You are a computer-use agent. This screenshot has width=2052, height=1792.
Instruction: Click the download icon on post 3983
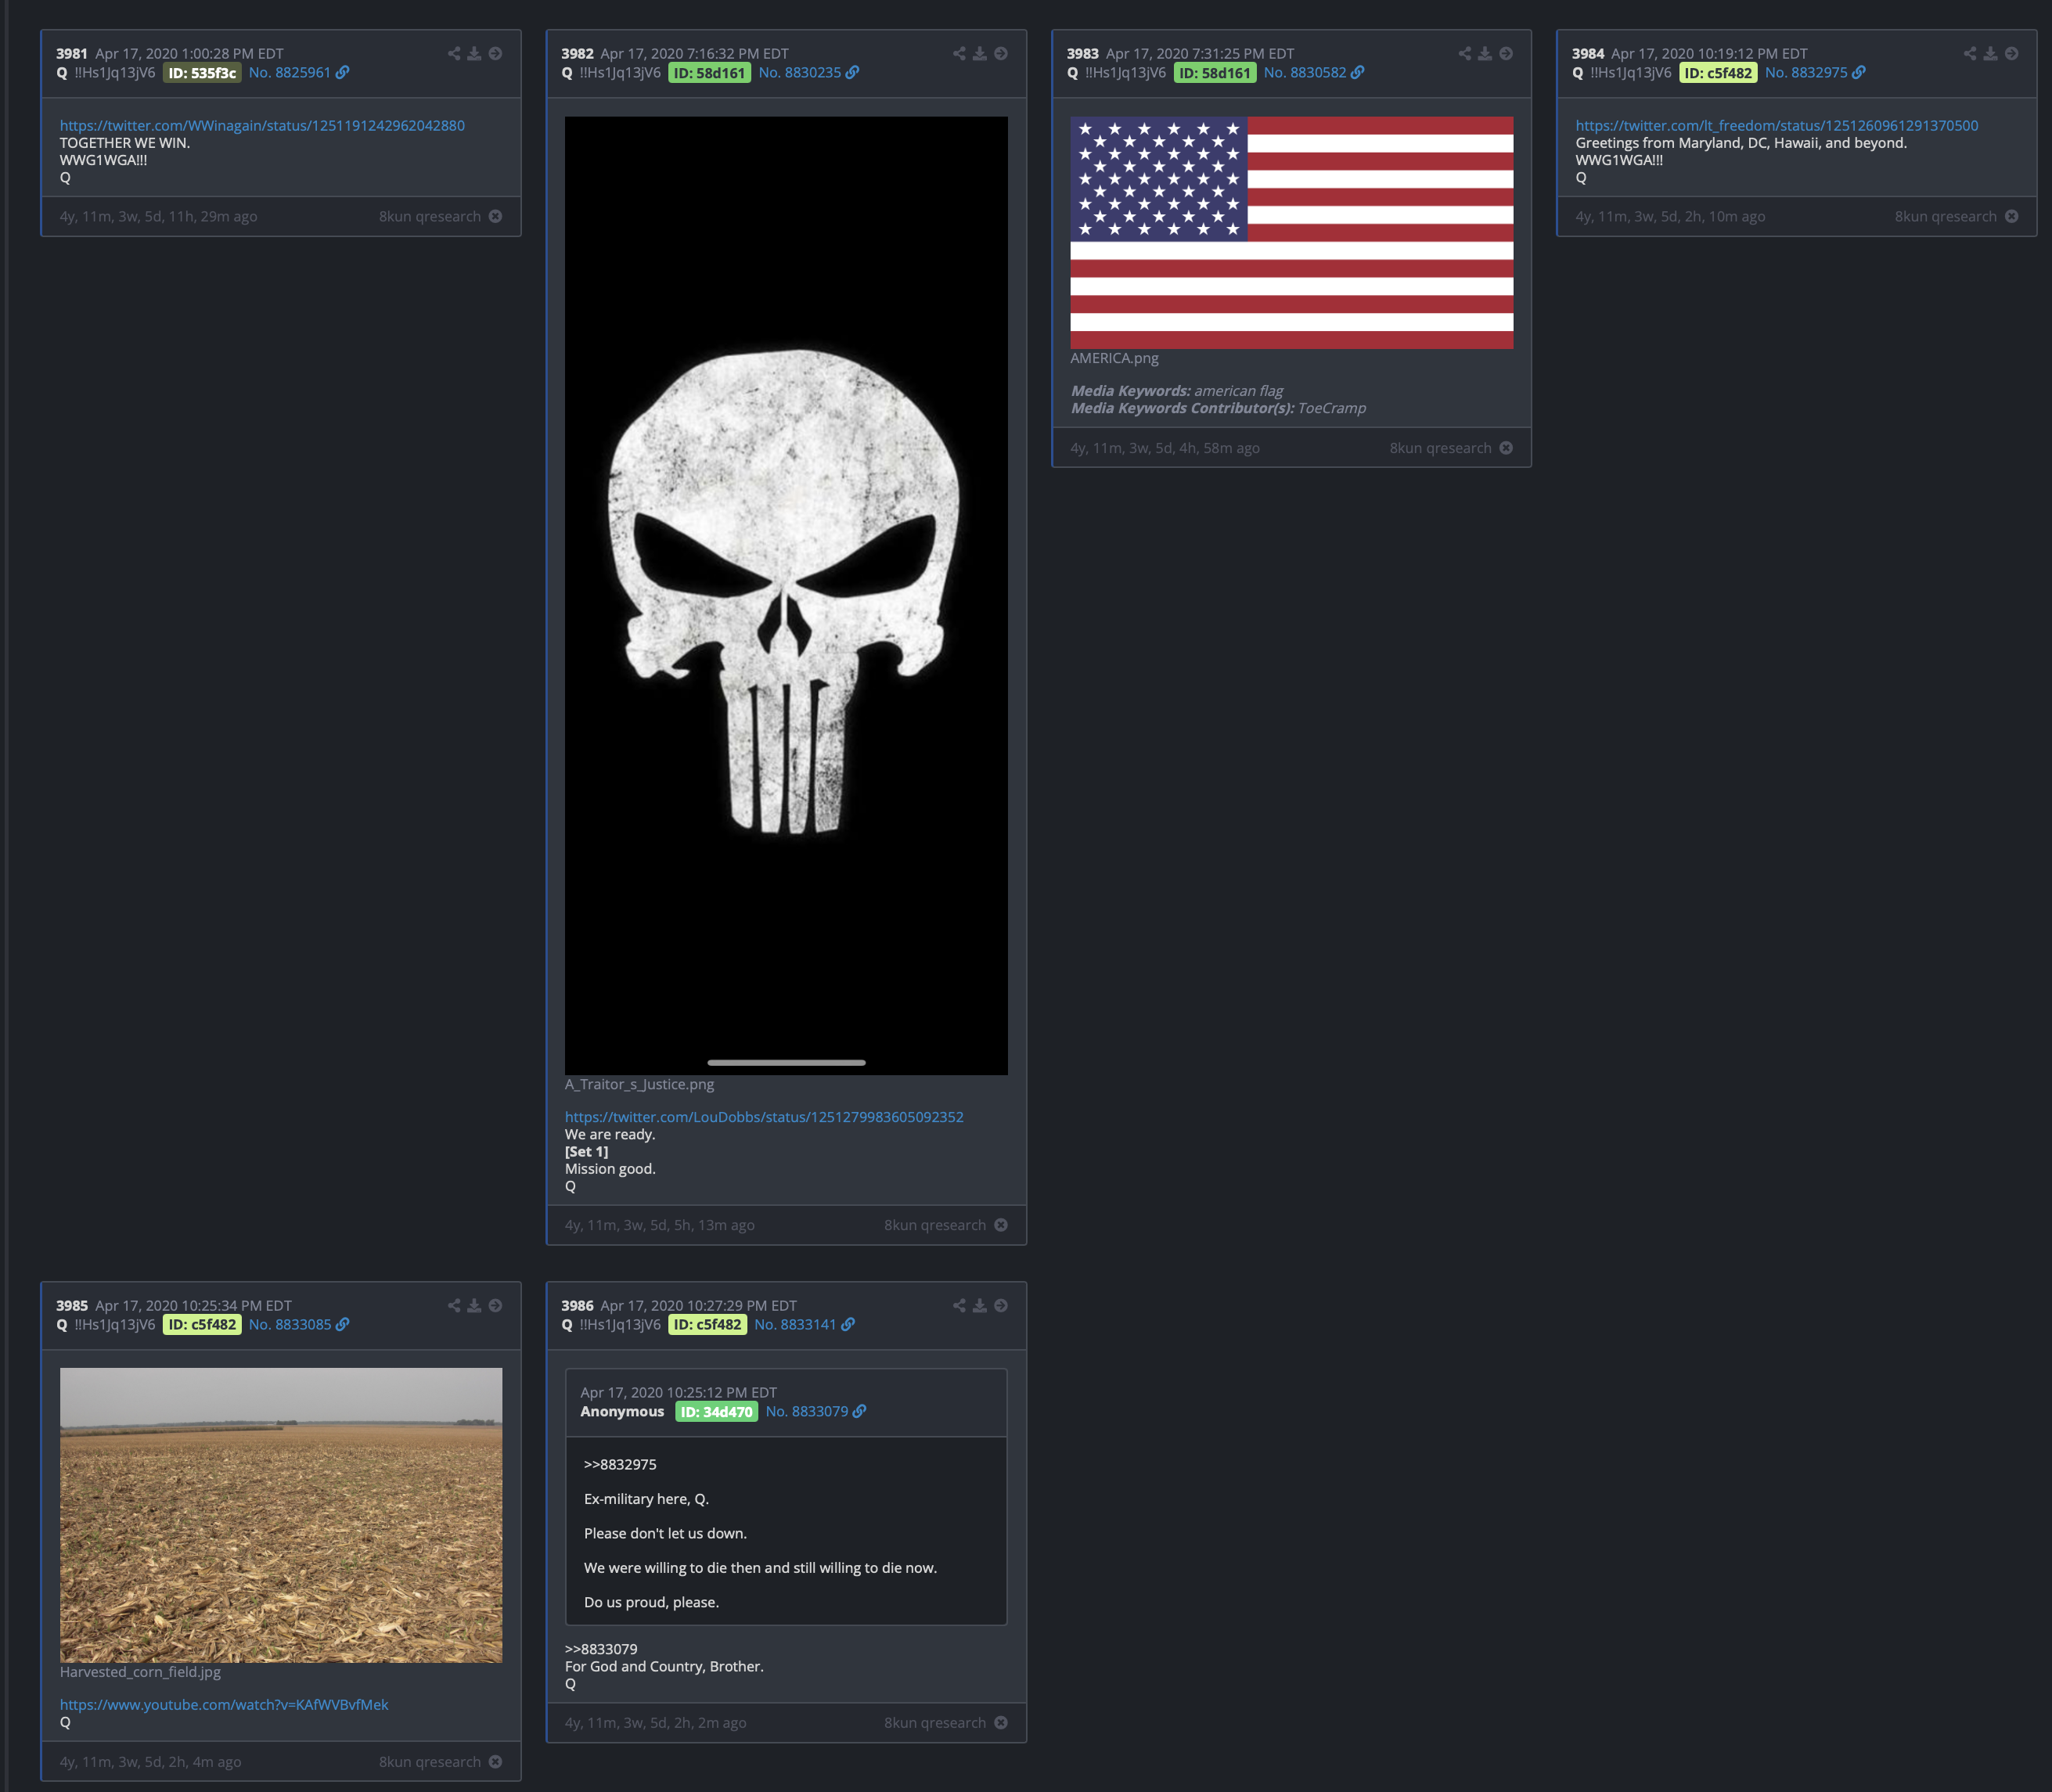1485,54
